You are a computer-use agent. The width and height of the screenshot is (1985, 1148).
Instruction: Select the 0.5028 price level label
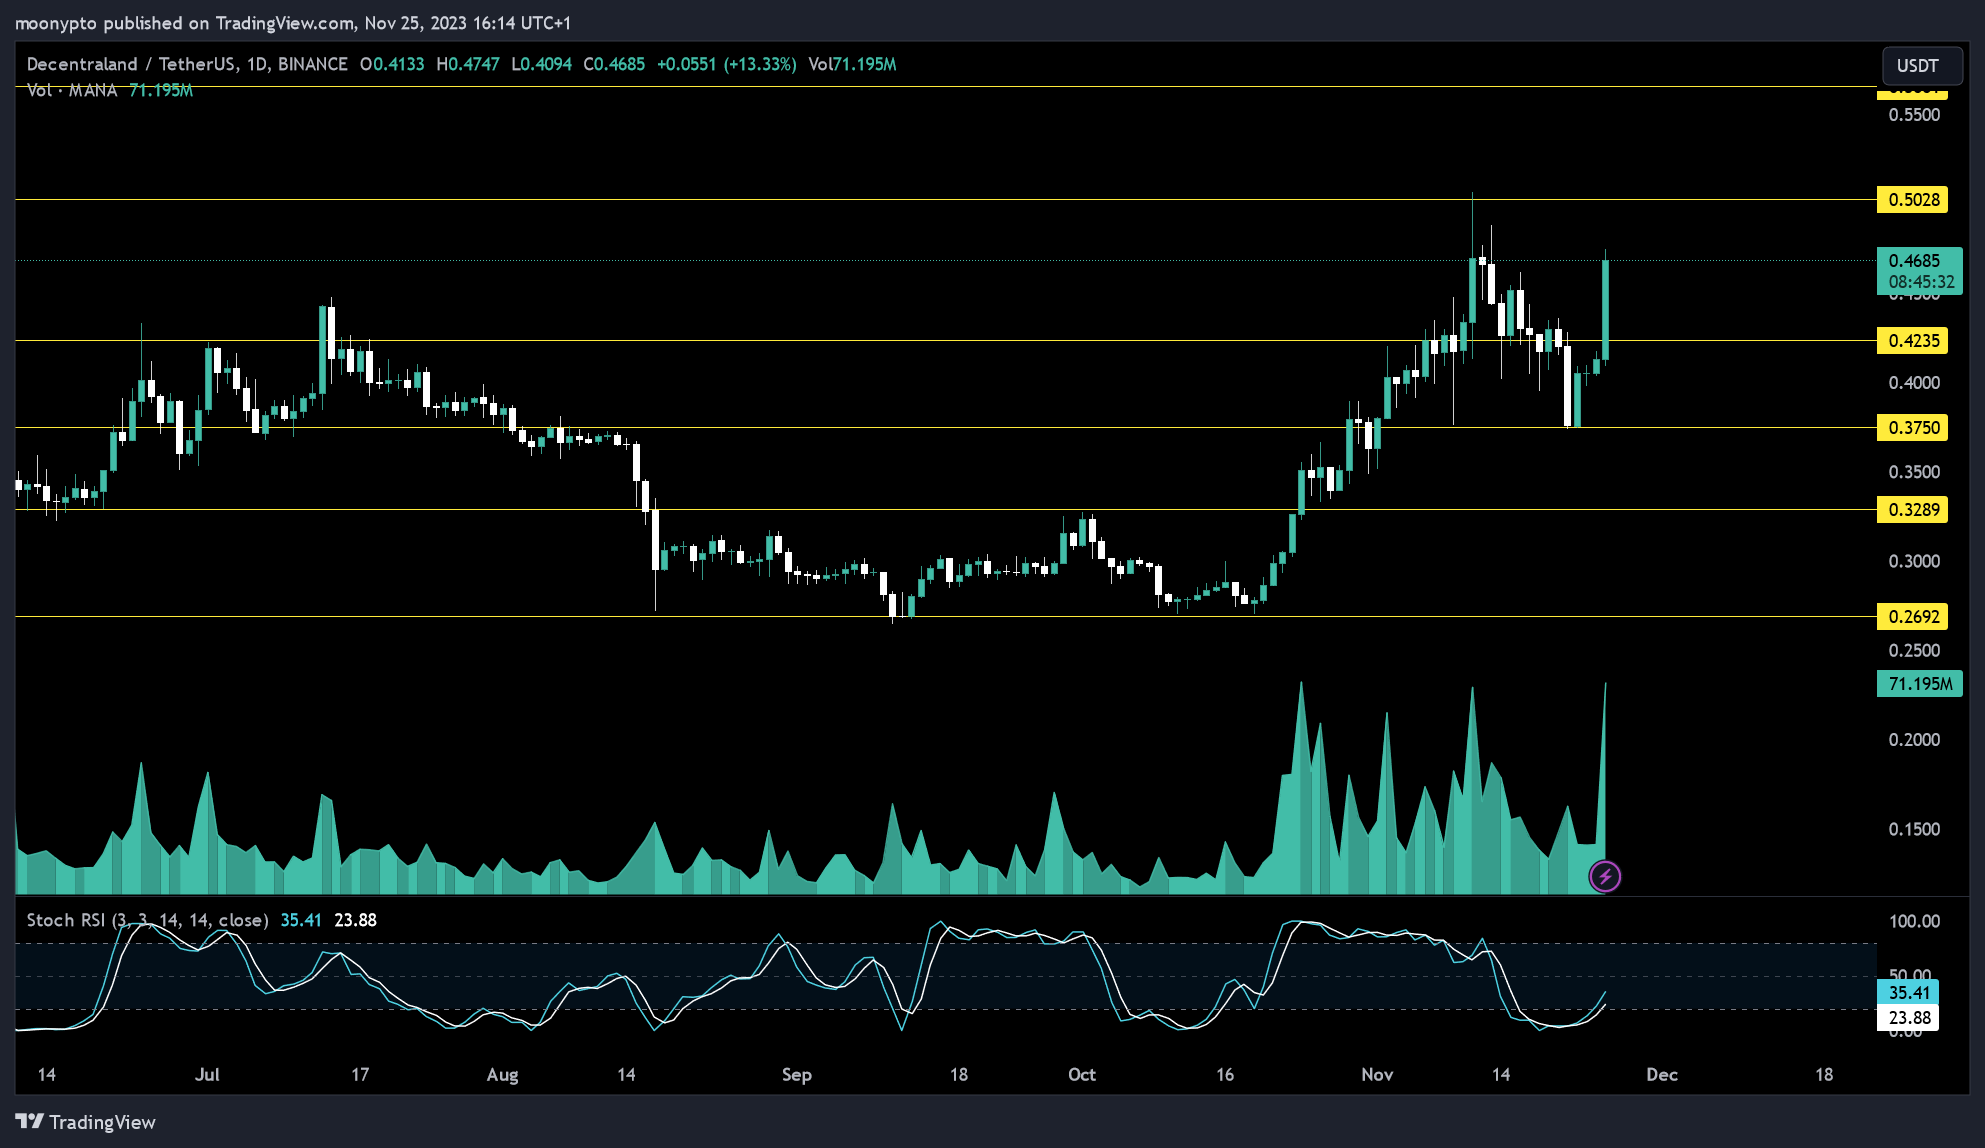pyautogui.click(x=1913, y=200)
